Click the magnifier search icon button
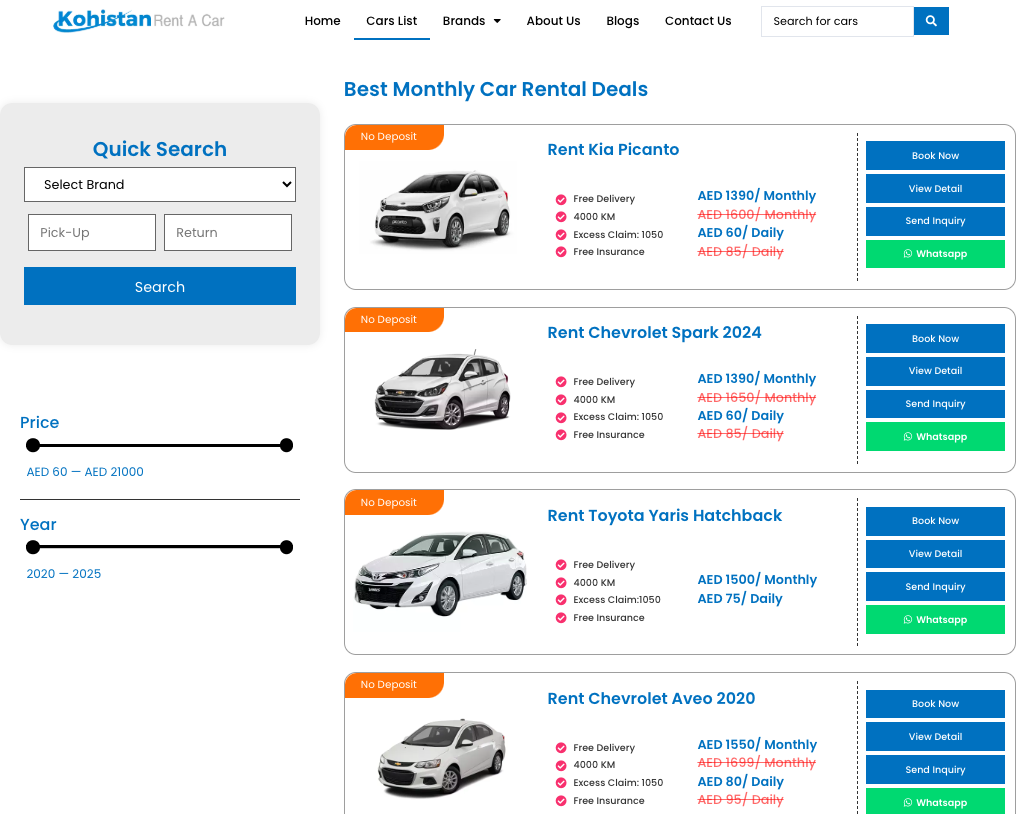The height and width of the screenshot is (814, 1019). click(x=931, y=21)
